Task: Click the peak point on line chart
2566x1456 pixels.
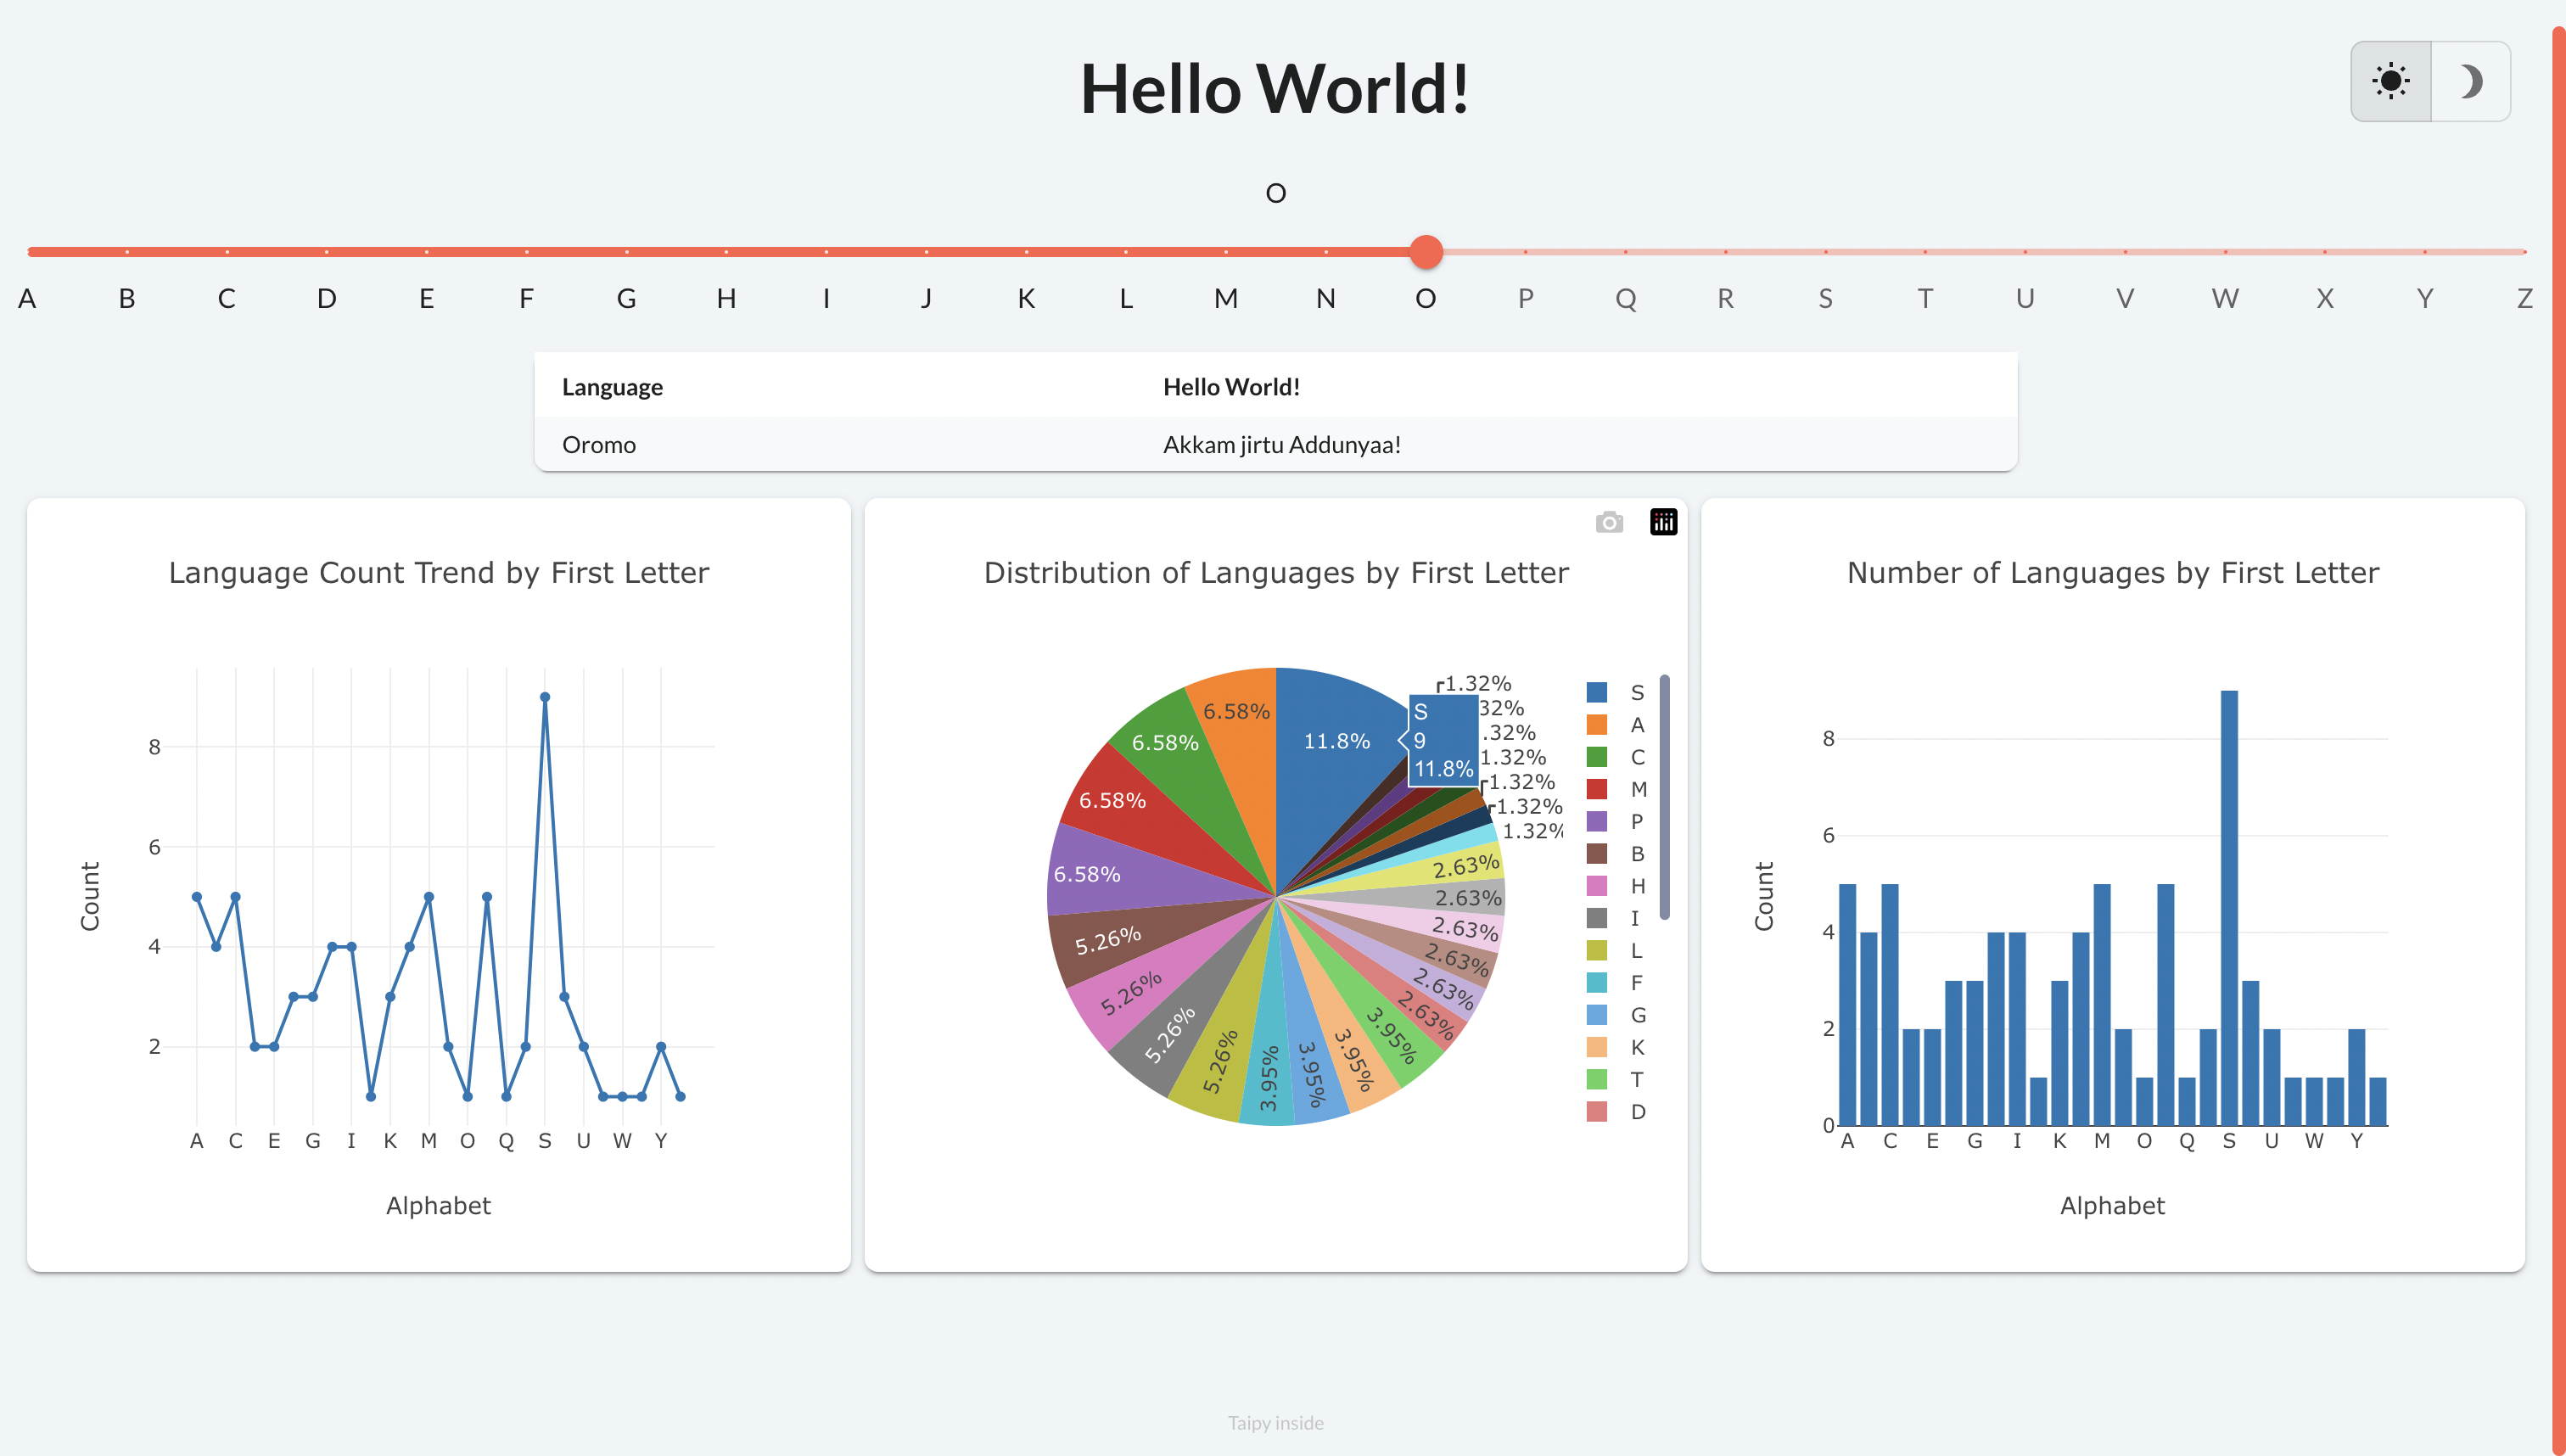Action: tap(545, 697)
